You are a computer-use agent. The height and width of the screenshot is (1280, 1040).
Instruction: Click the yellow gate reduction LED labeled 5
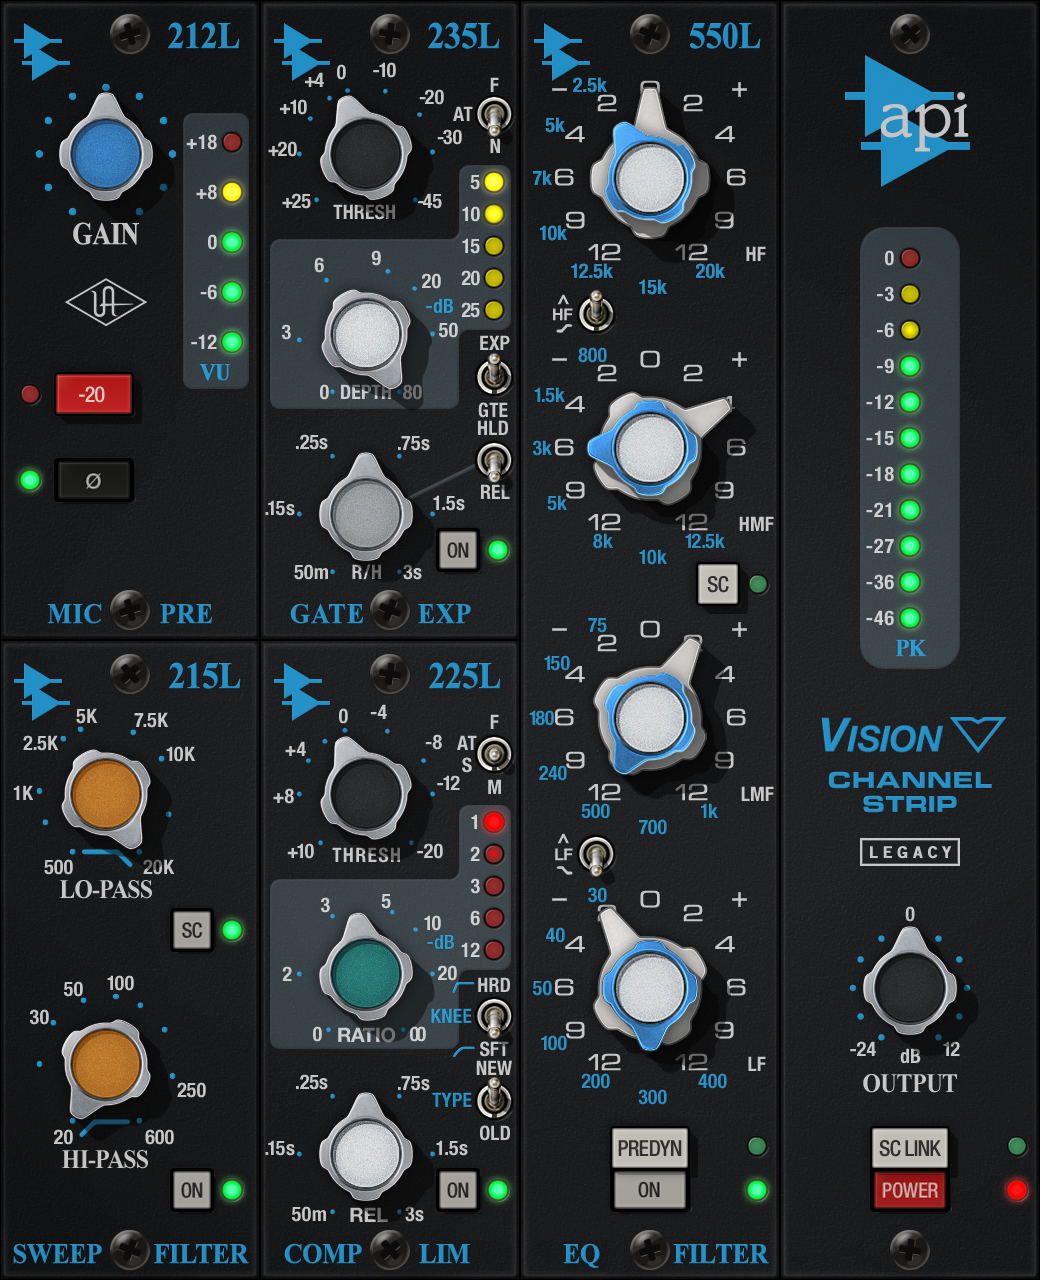click(494, 182)
